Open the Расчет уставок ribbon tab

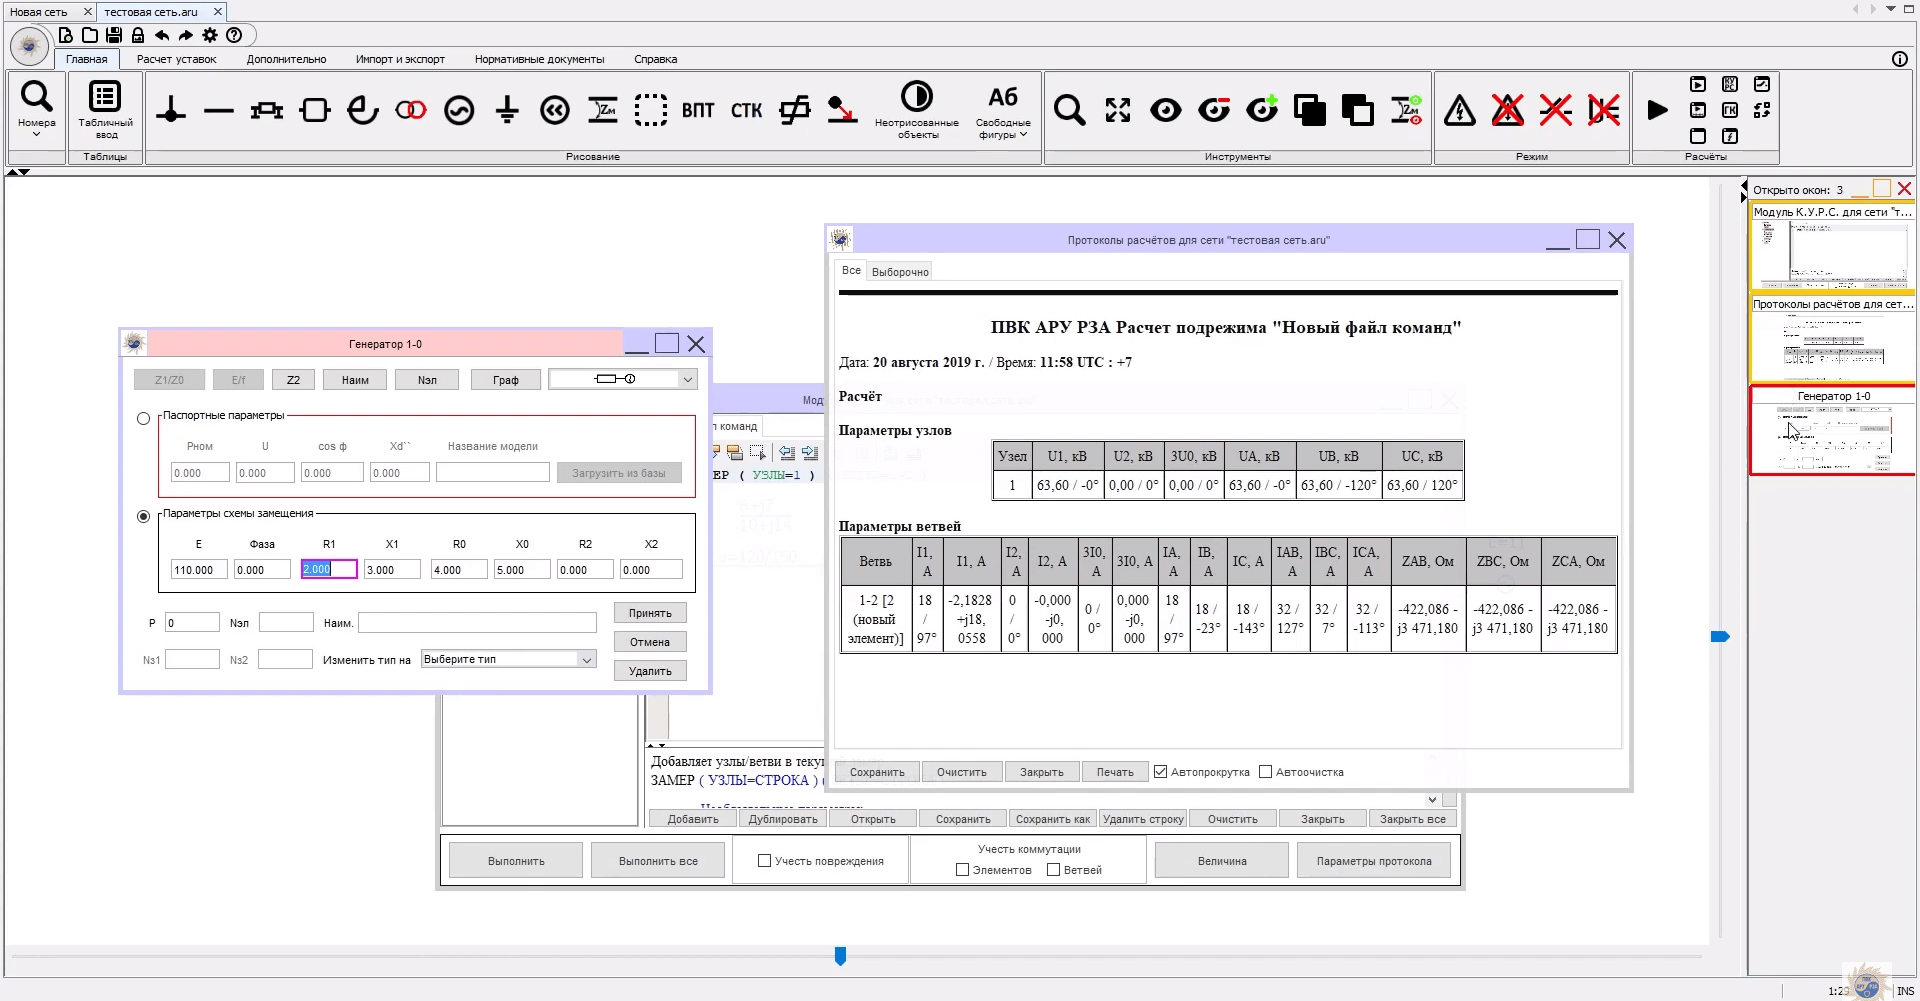[x=176, y=59]
